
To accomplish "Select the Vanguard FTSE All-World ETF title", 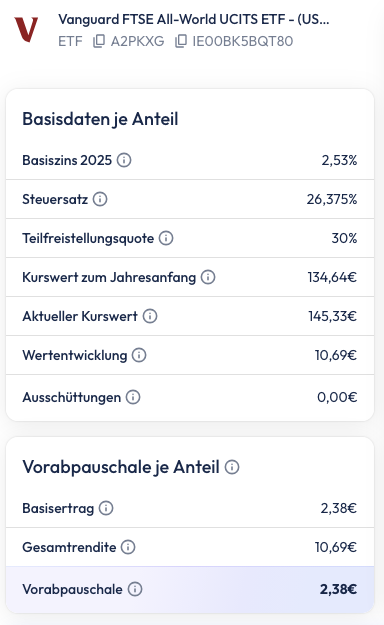I will tap(194, 19).
